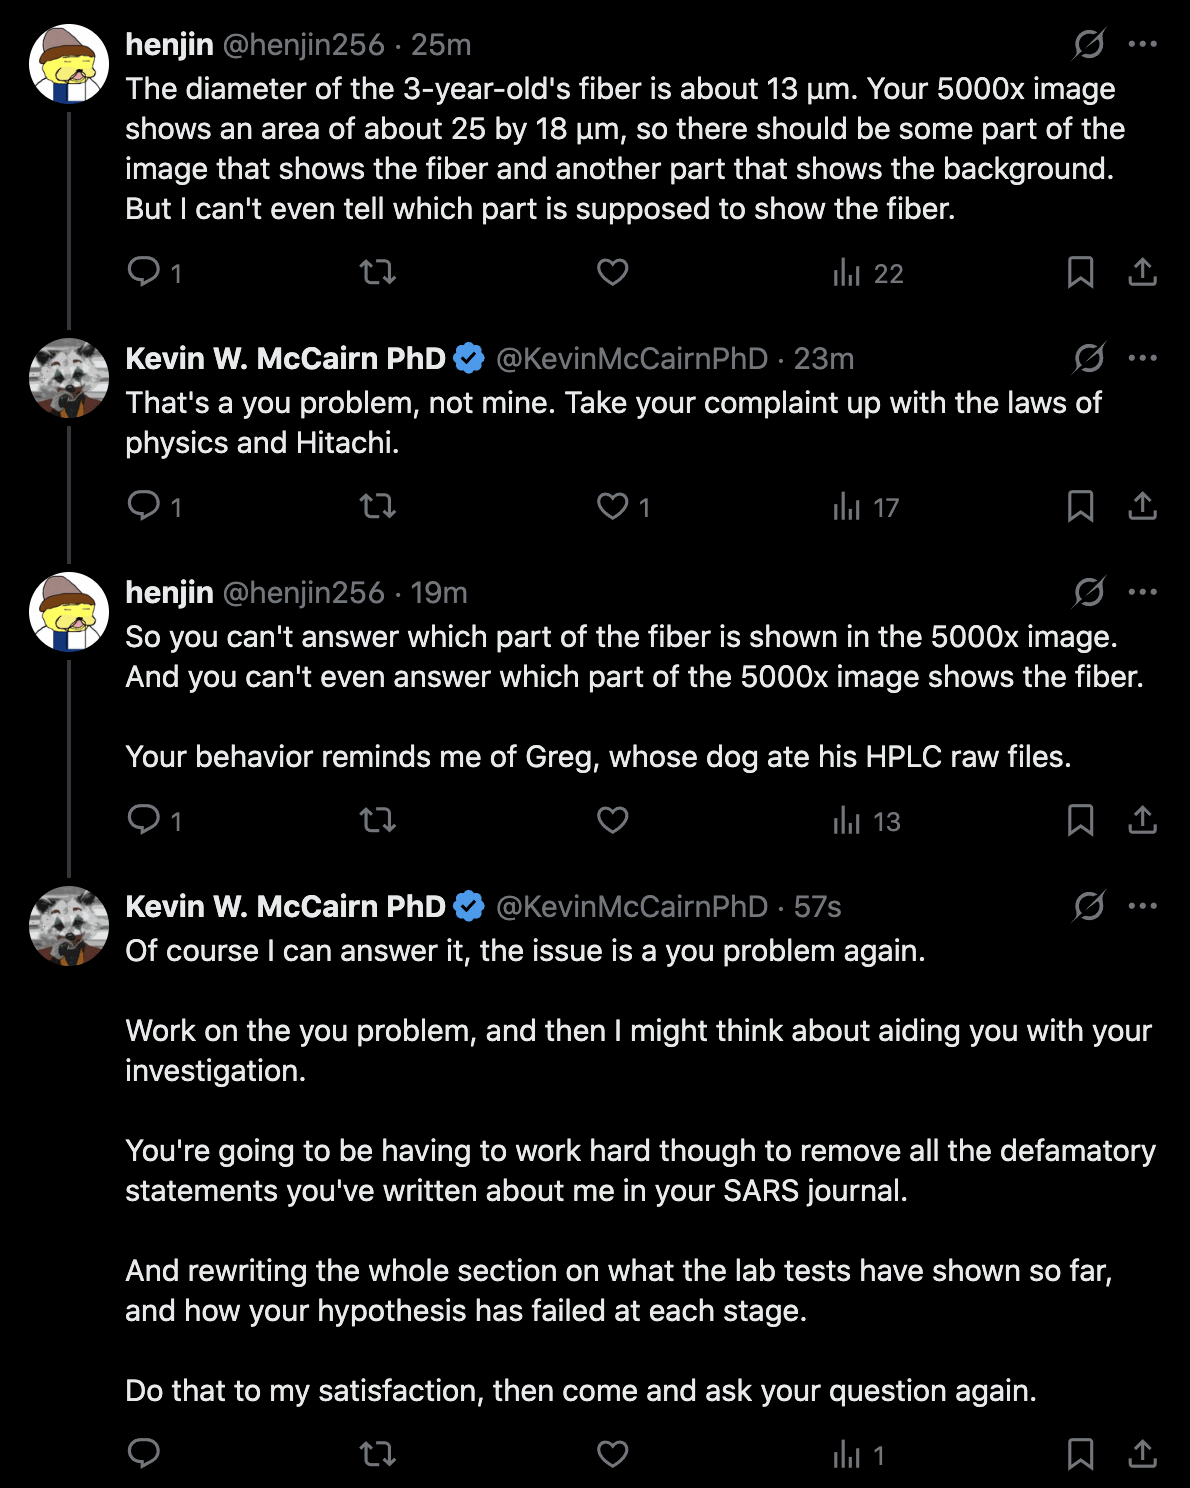
Task: Click the @henjin256 handle in first tweet
Action: (303, 45)
